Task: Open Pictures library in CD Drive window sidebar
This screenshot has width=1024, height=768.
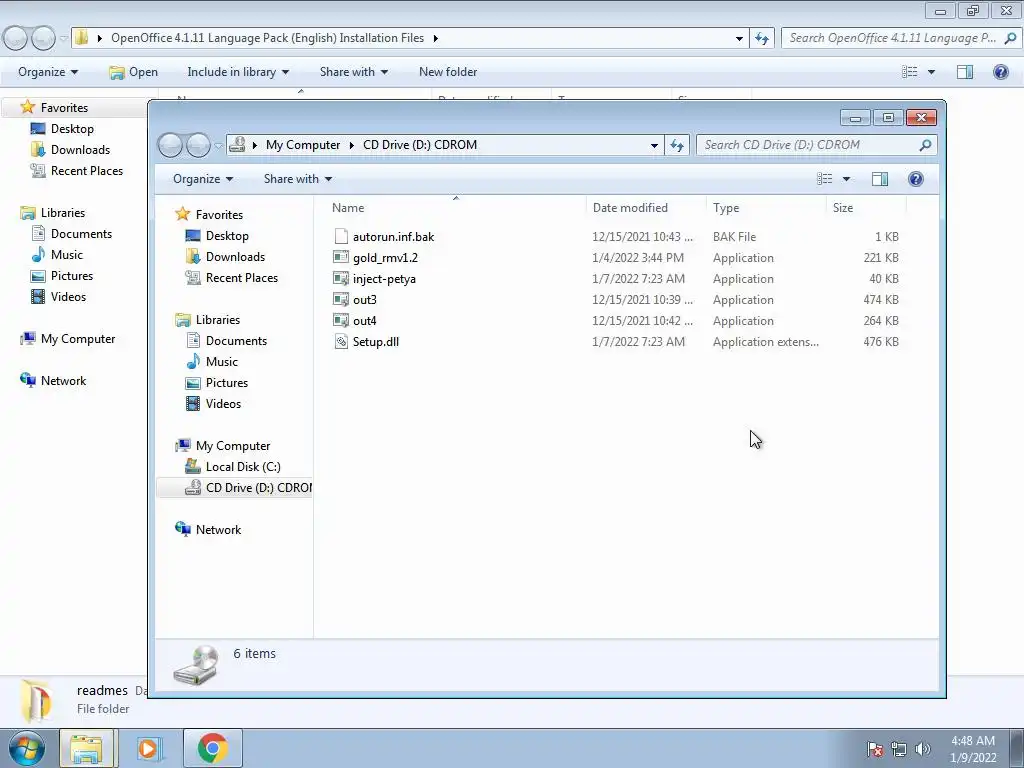Action: (x=216, y=383)
